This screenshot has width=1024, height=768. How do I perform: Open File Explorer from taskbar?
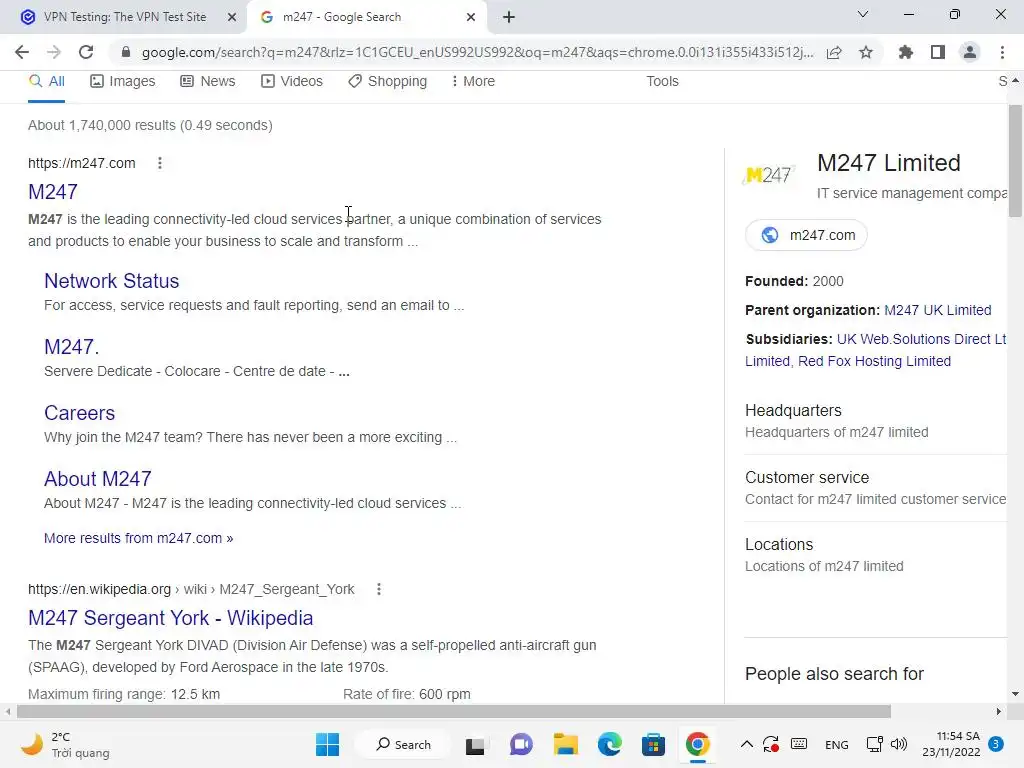point(566,744)
